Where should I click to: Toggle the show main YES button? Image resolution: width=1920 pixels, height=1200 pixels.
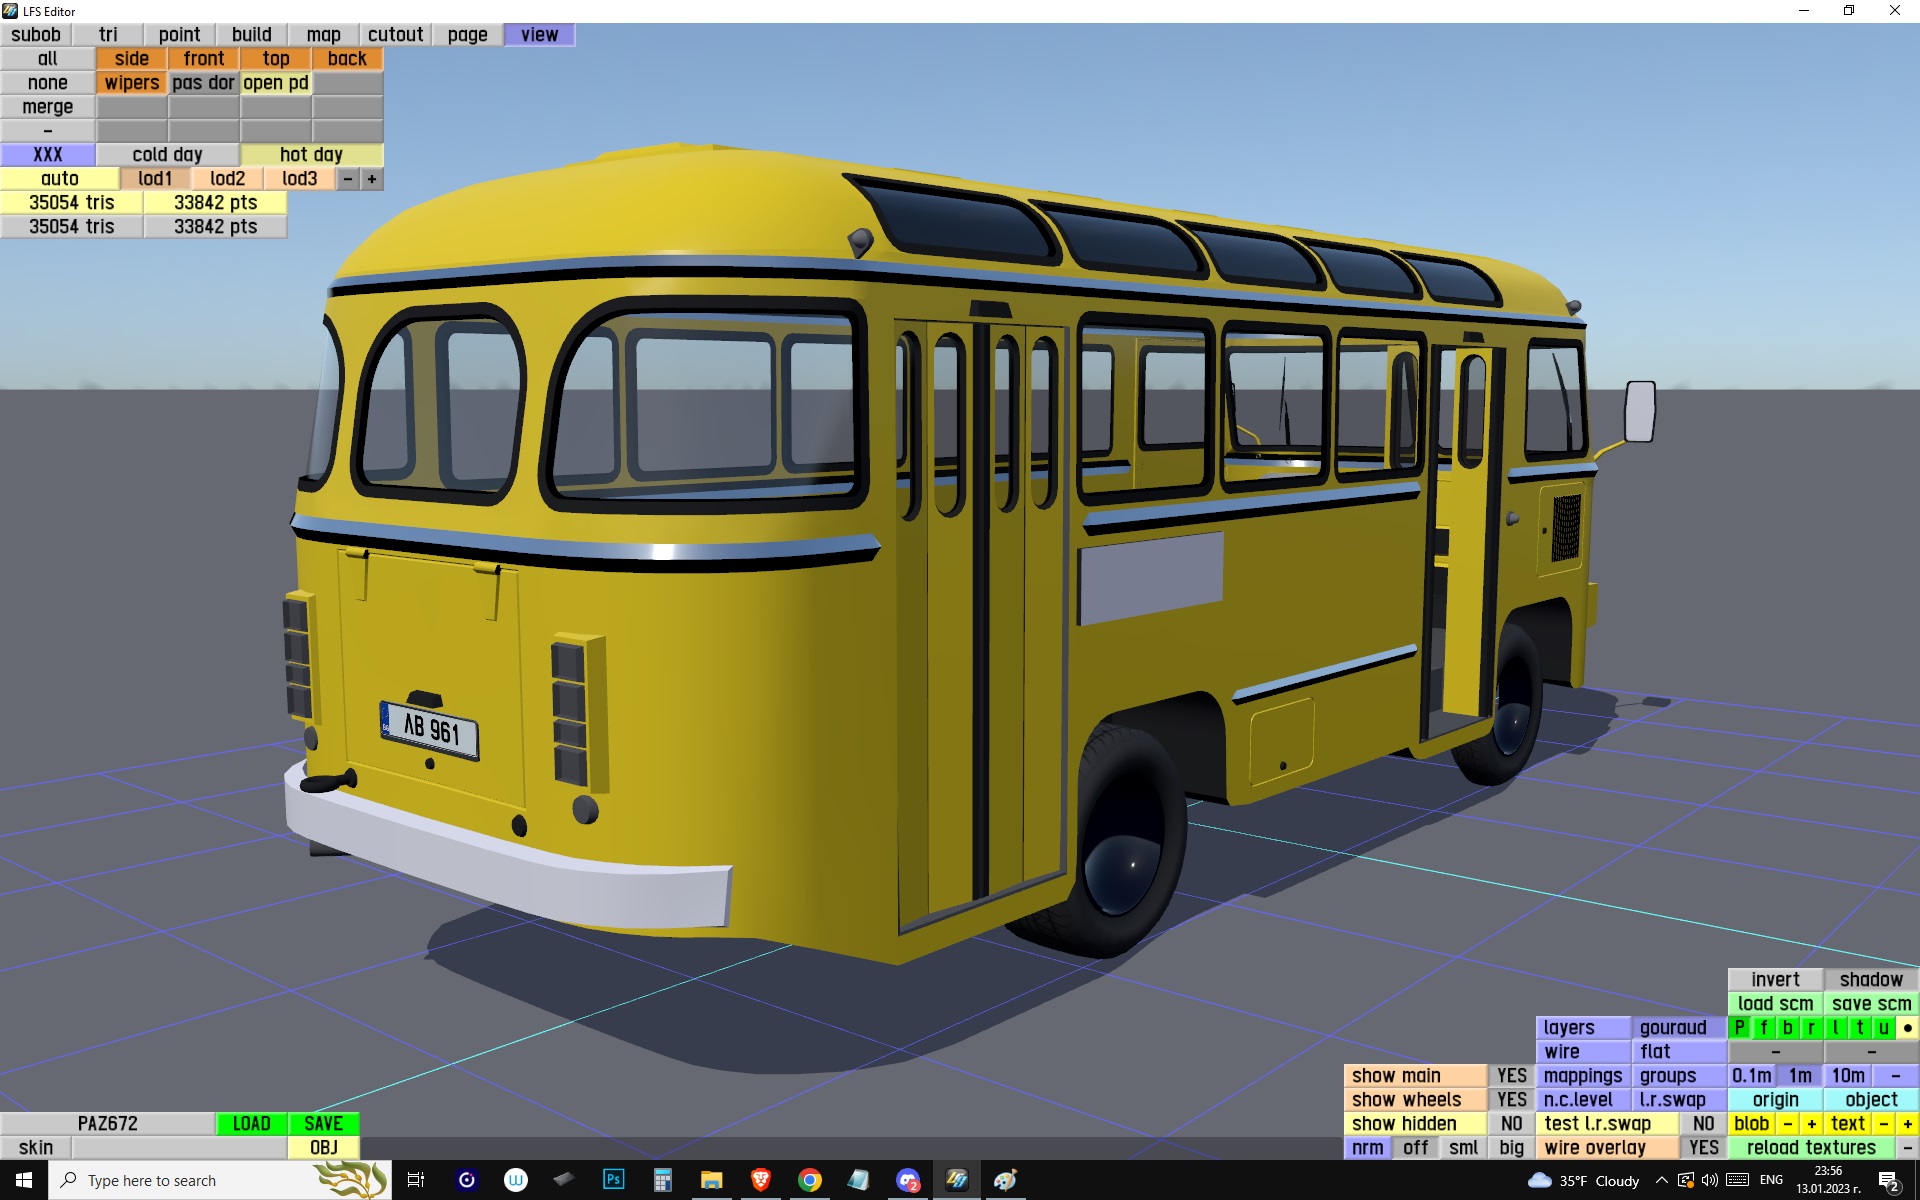[x=1511, y=1076]
